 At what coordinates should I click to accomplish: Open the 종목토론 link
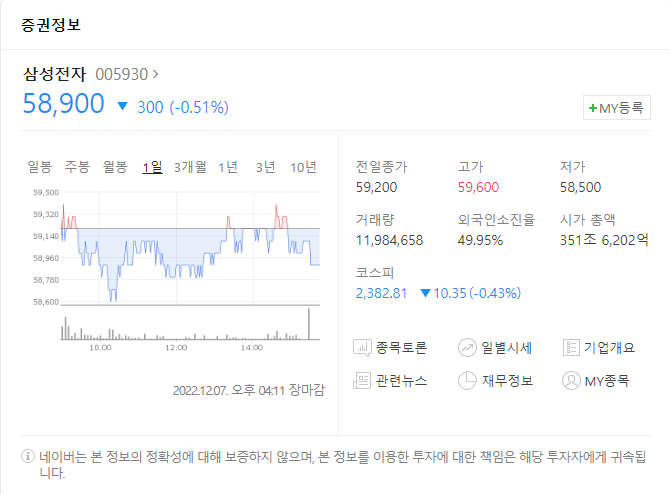coord(401,348)
